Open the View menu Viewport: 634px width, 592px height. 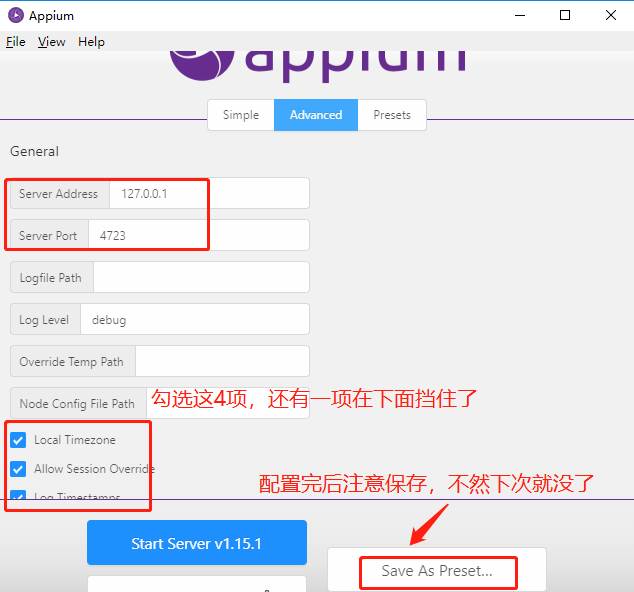click(x=51, y=42)
